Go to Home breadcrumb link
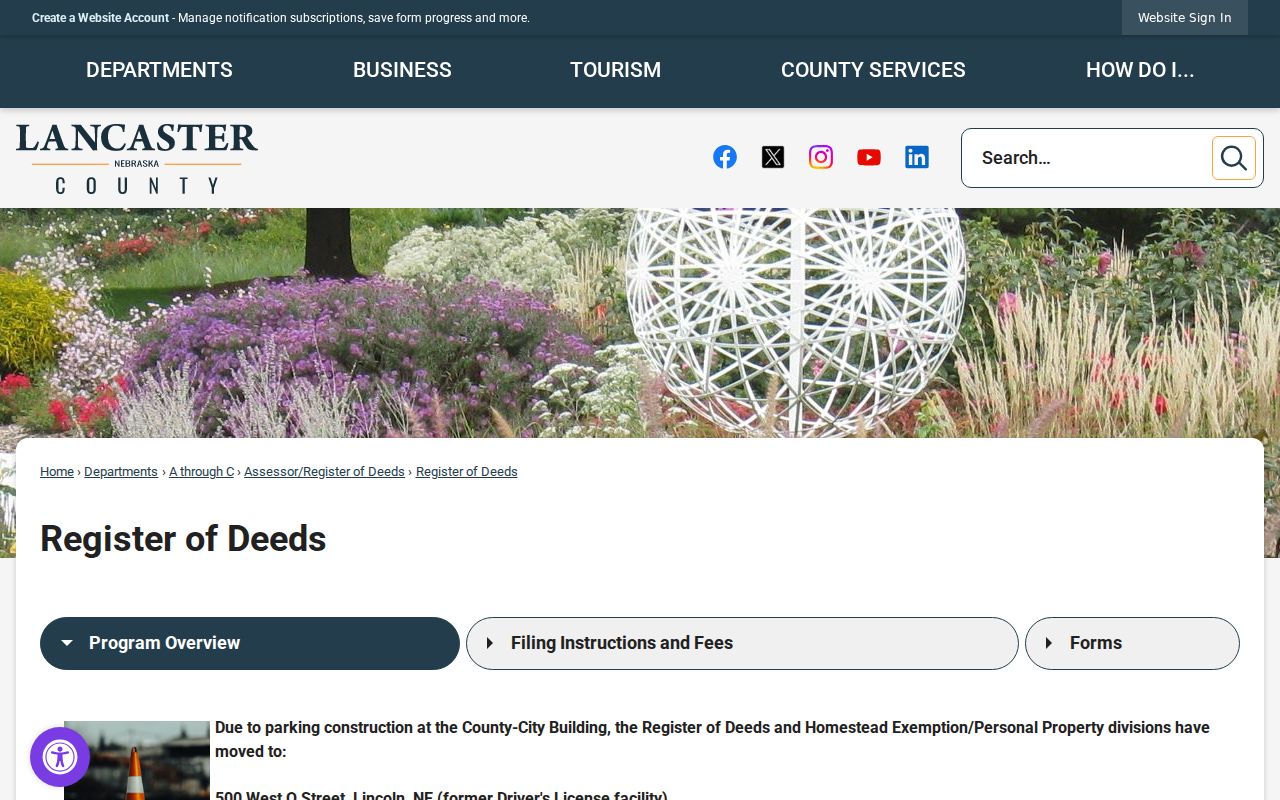Image resolution: width=1280 pixels, height=800 pixels. click(x=57, y=472)
